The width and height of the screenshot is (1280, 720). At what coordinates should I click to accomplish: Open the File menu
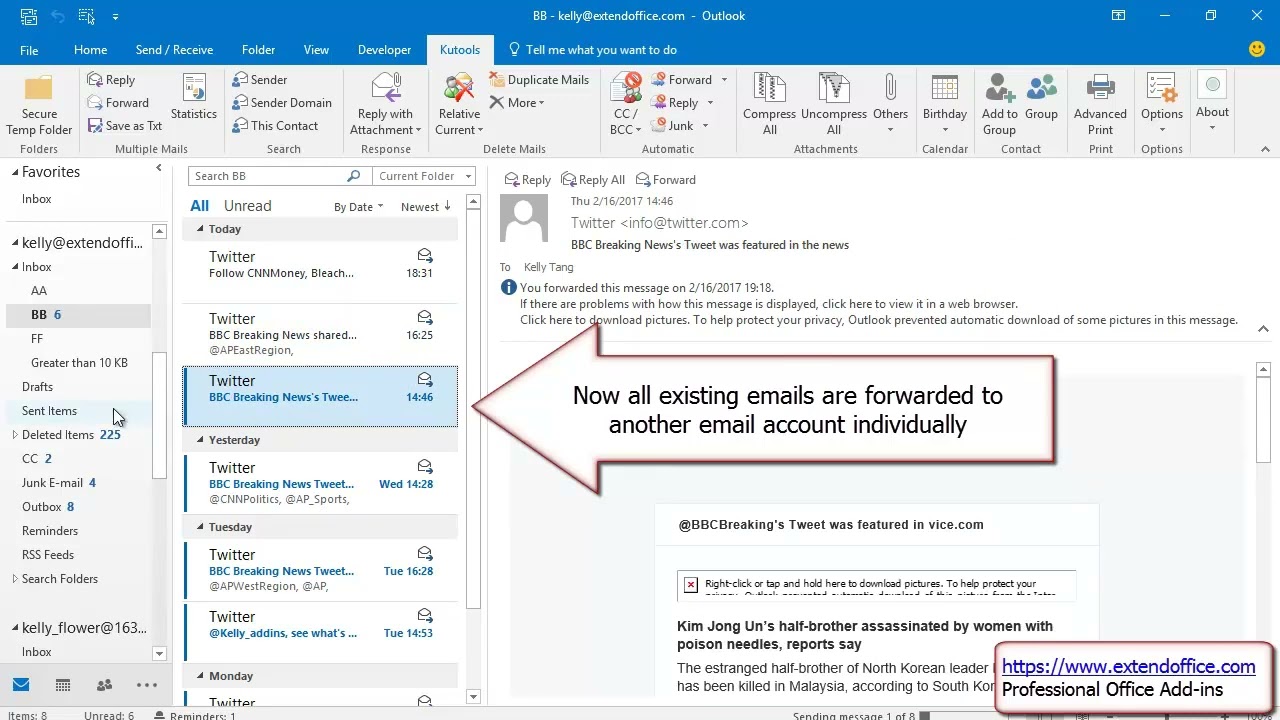point(29,50)
